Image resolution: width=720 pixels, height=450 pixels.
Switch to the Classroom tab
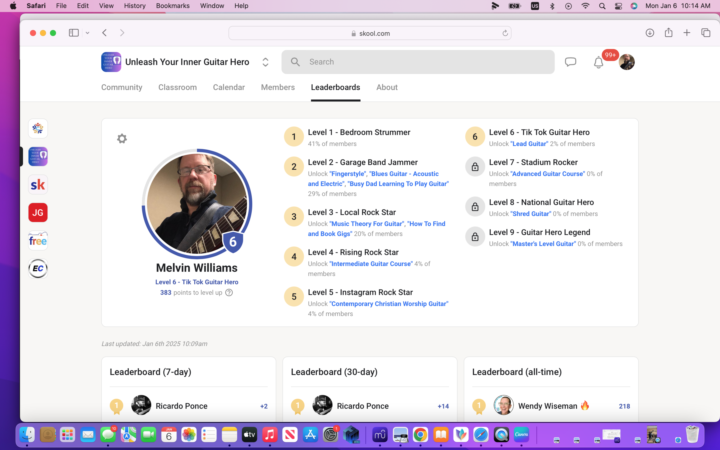(x=177, y=88)
